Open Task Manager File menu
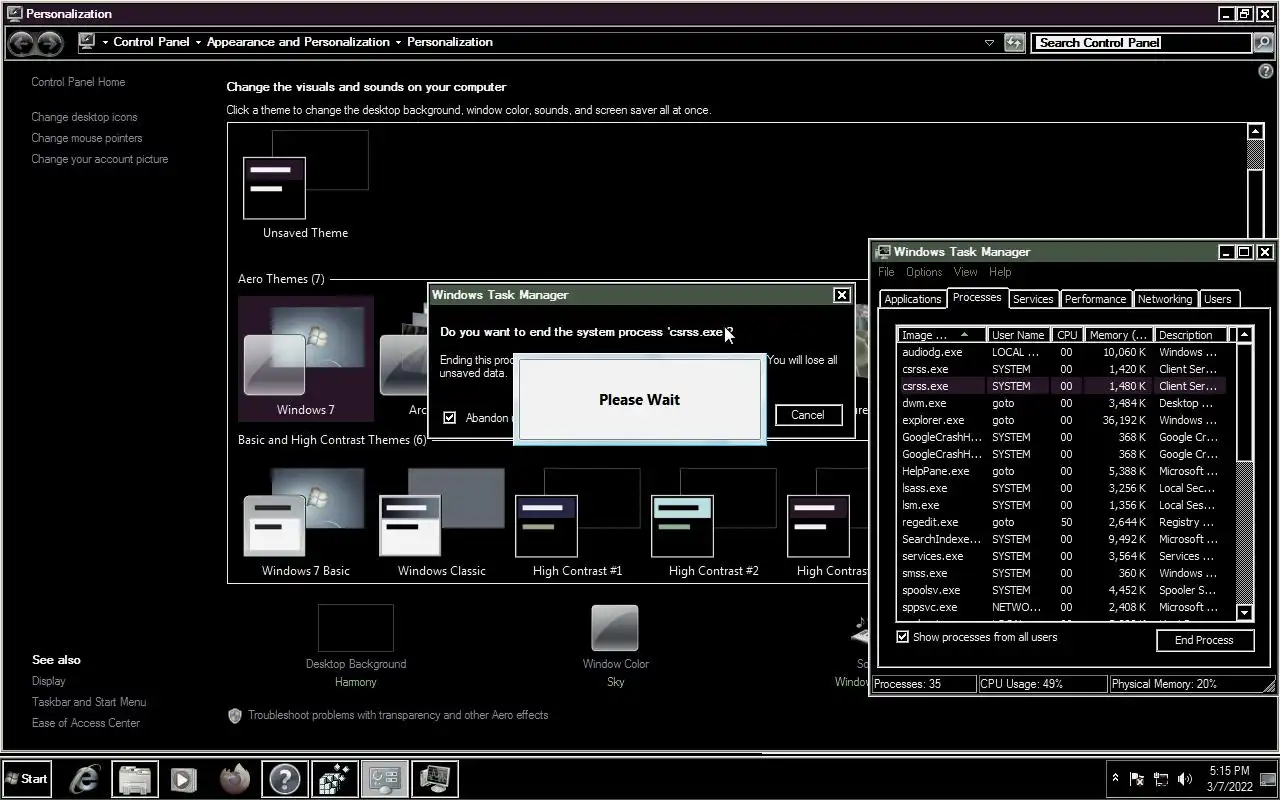This screenshot has height=800, width=1280. tap(886, 272)
